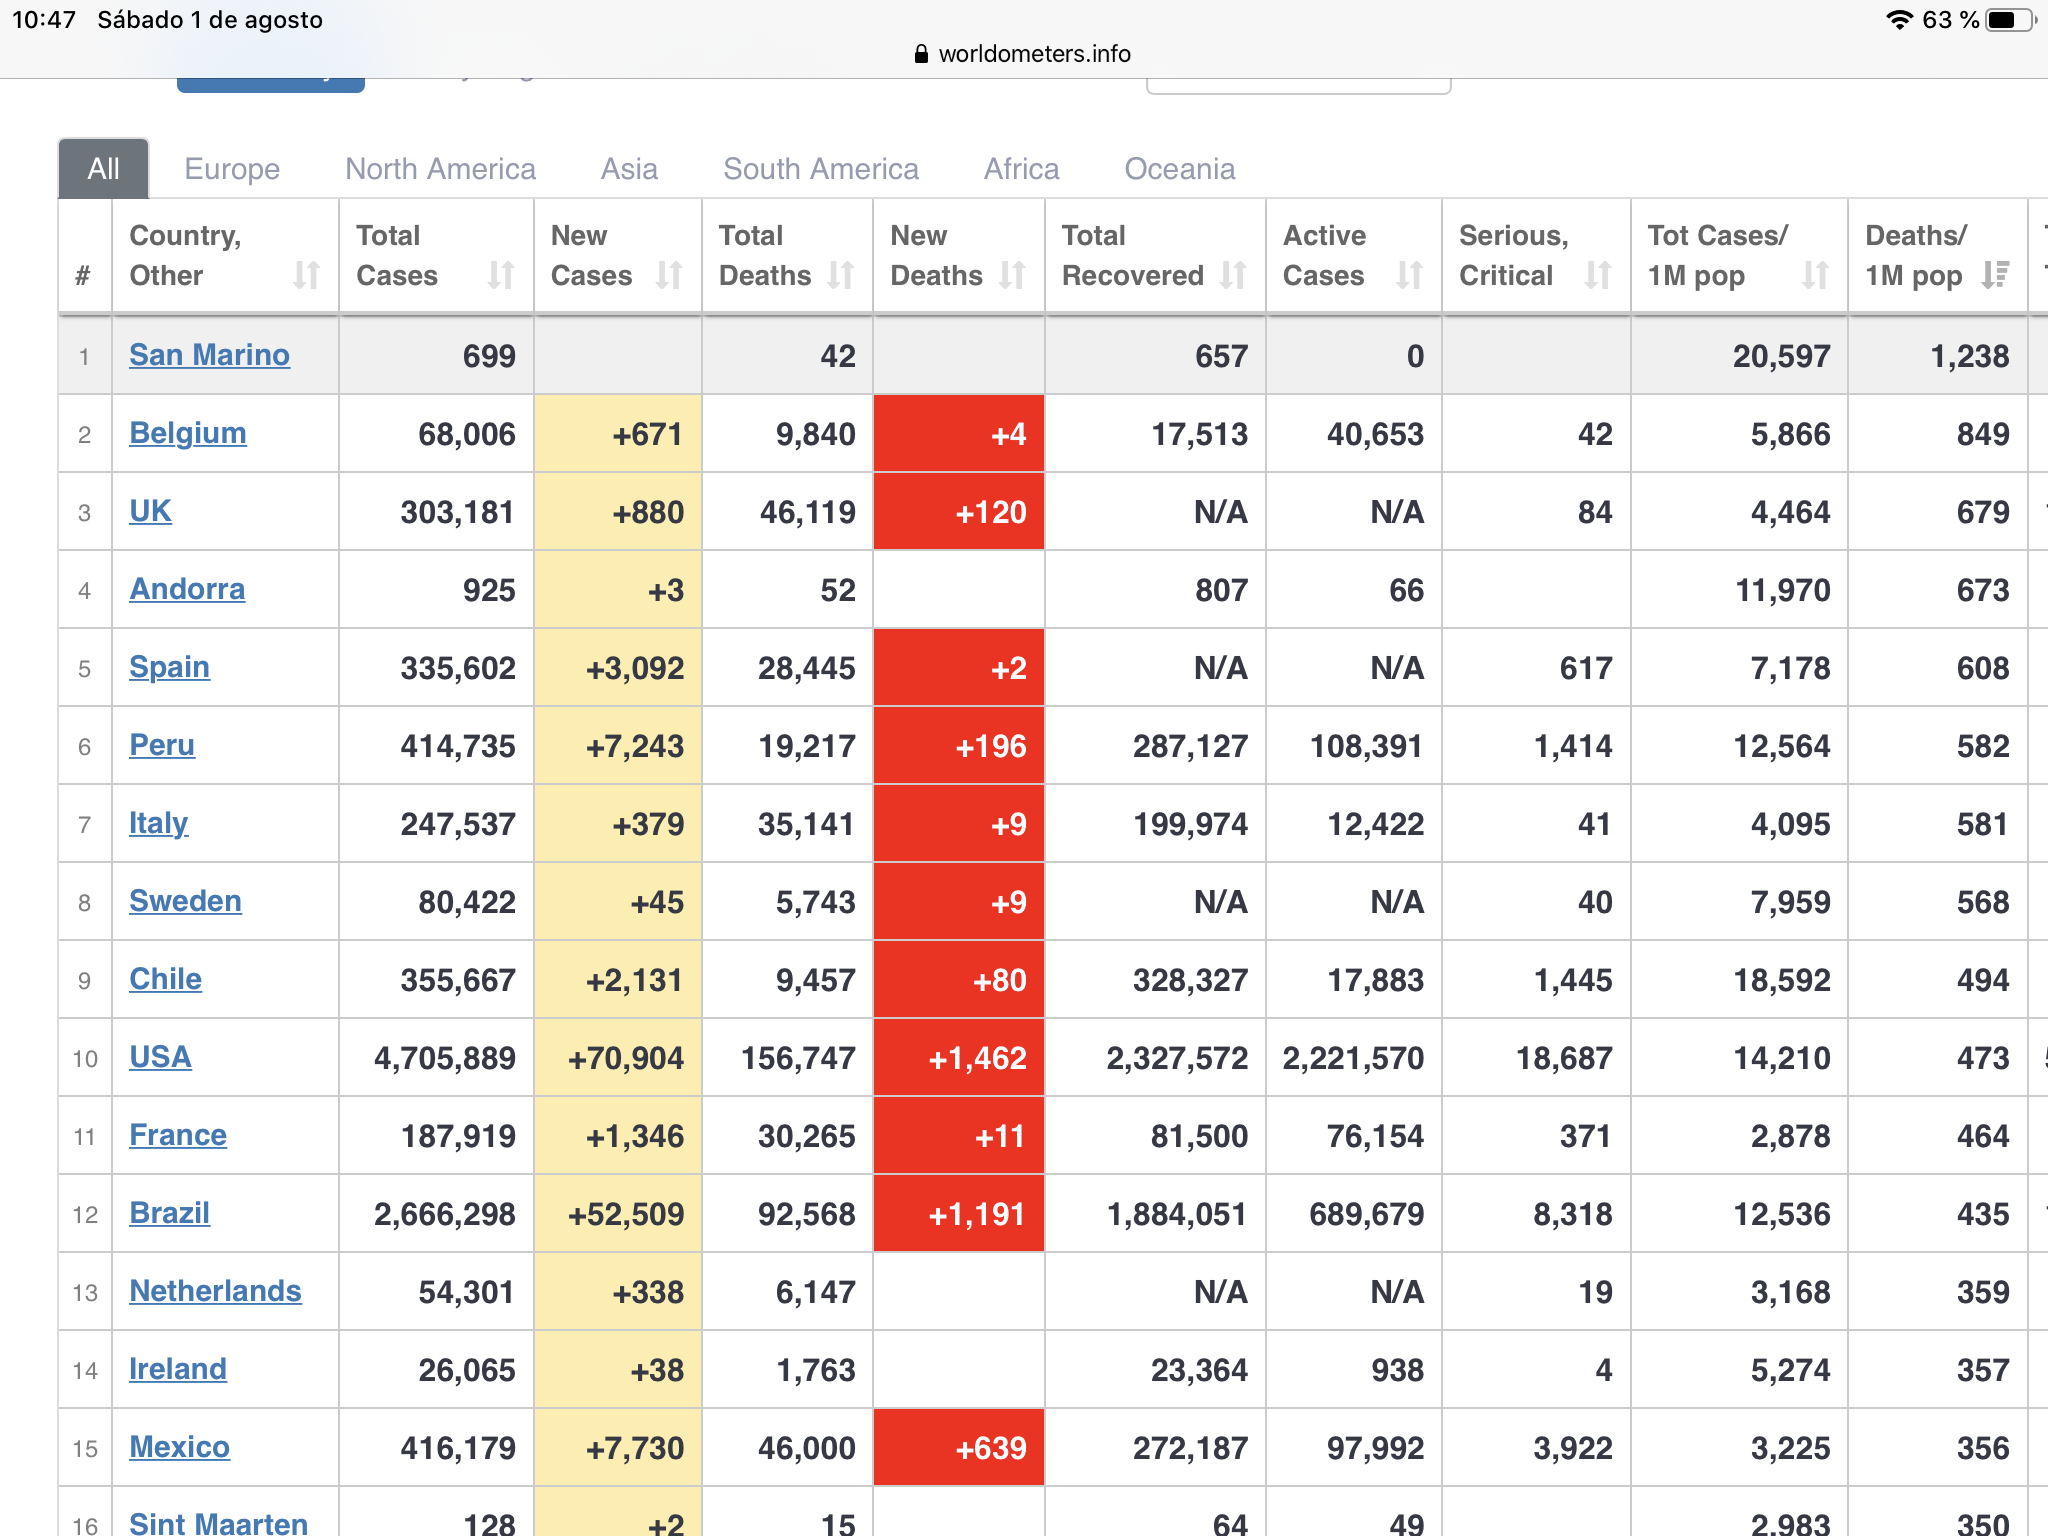Screen dimensions: 2048x1536
Task: Sort by New Cases column arrows
Action: 669,275
